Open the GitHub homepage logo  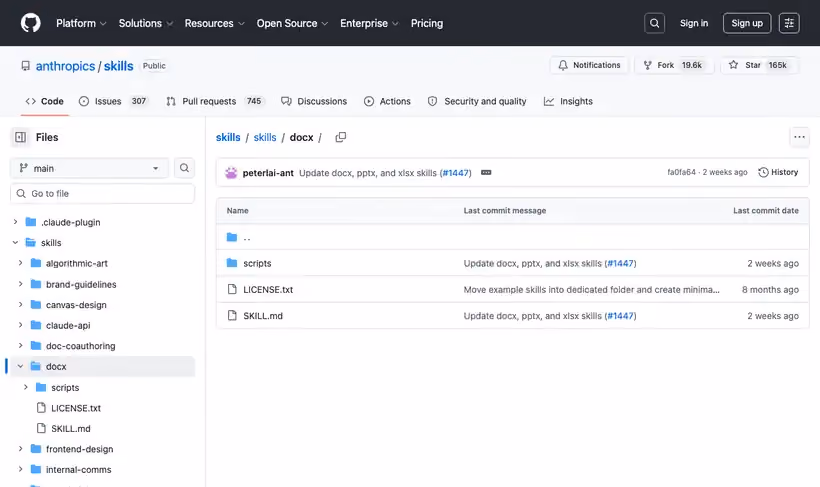(30, 23)
